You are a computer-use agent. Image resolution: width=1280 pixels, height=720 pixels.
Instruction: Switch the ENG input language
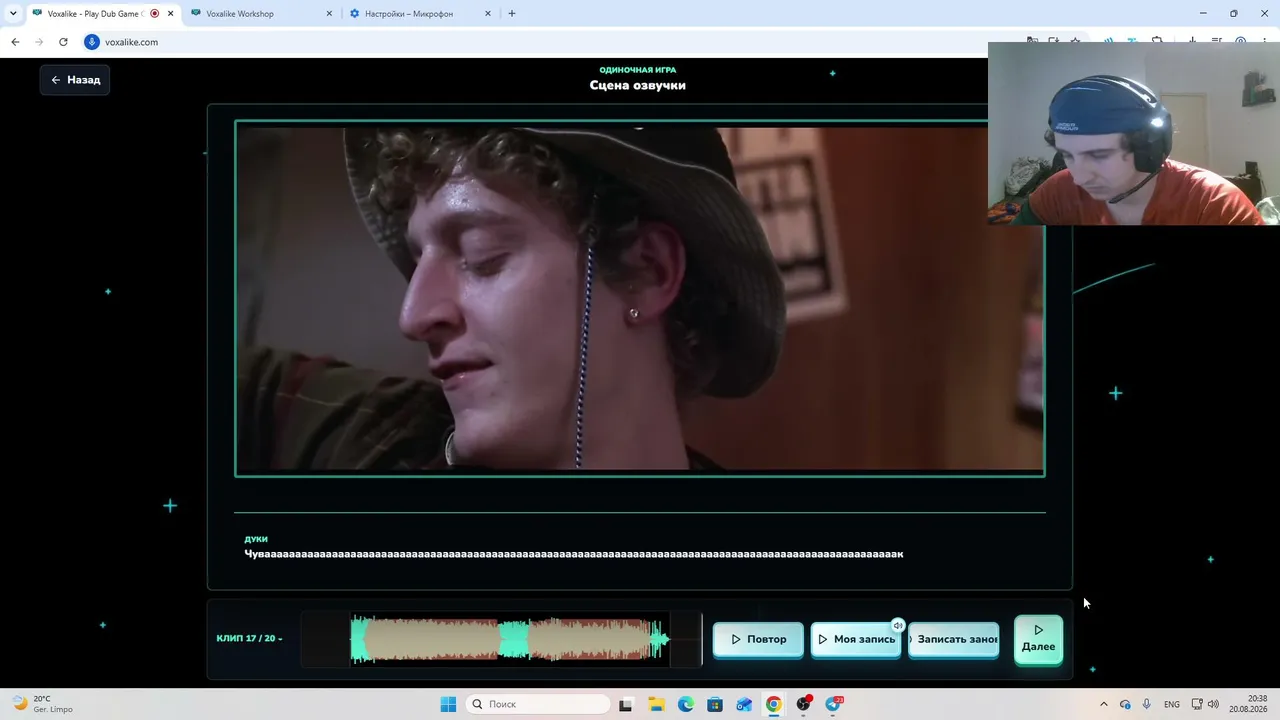(1172, 704)
